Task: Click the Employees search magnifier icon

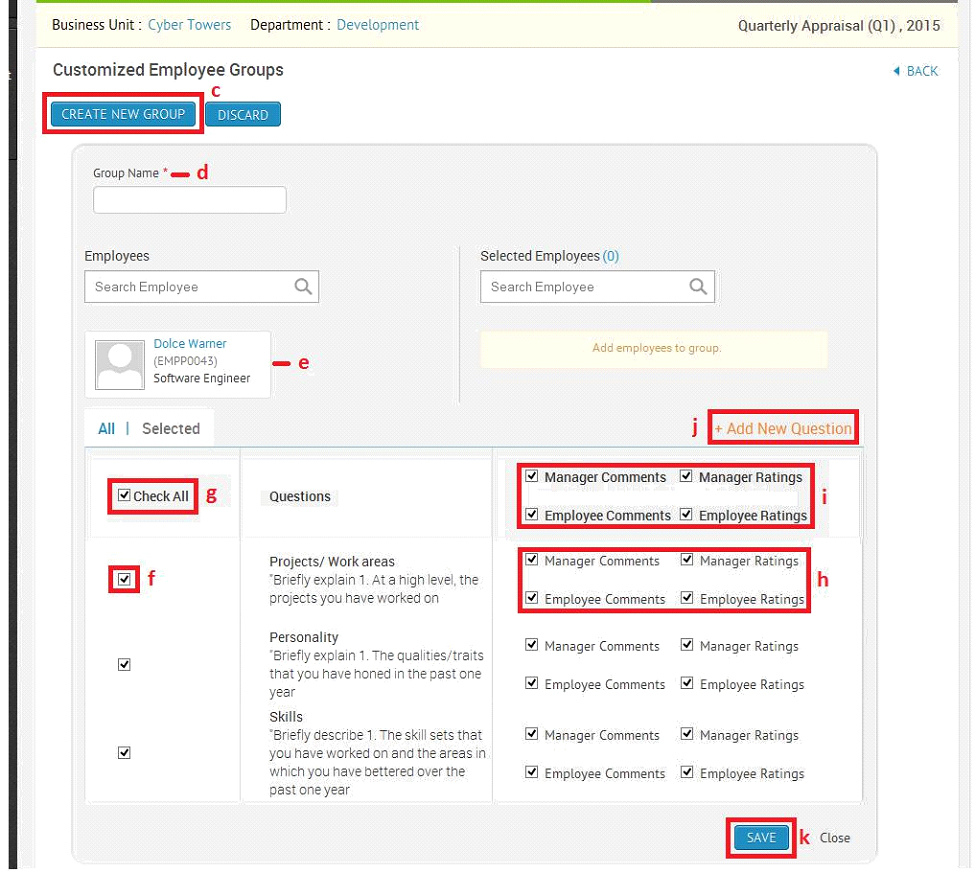Action: (x=303, y=286)
